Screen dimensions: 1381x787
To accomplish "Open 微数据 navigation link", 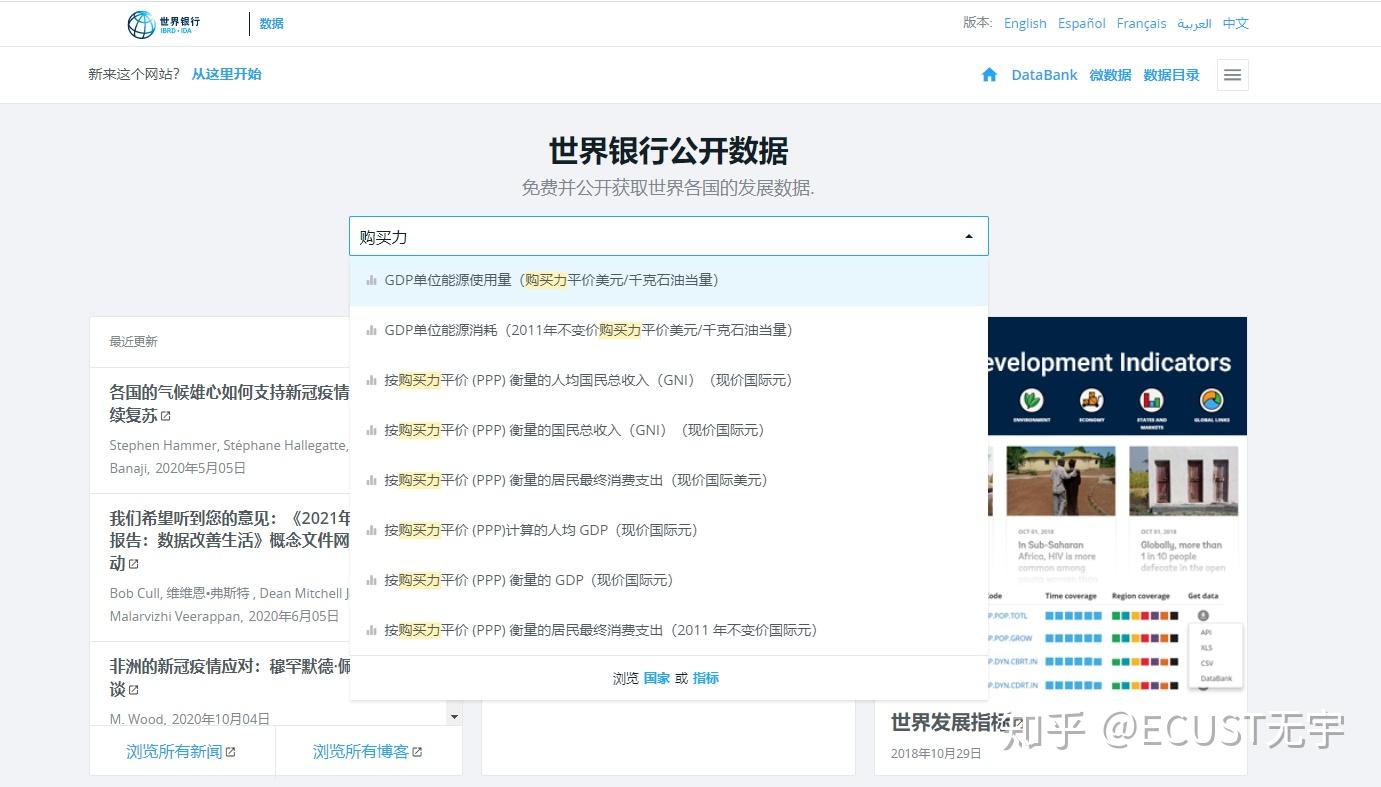I will (1110, 75).
